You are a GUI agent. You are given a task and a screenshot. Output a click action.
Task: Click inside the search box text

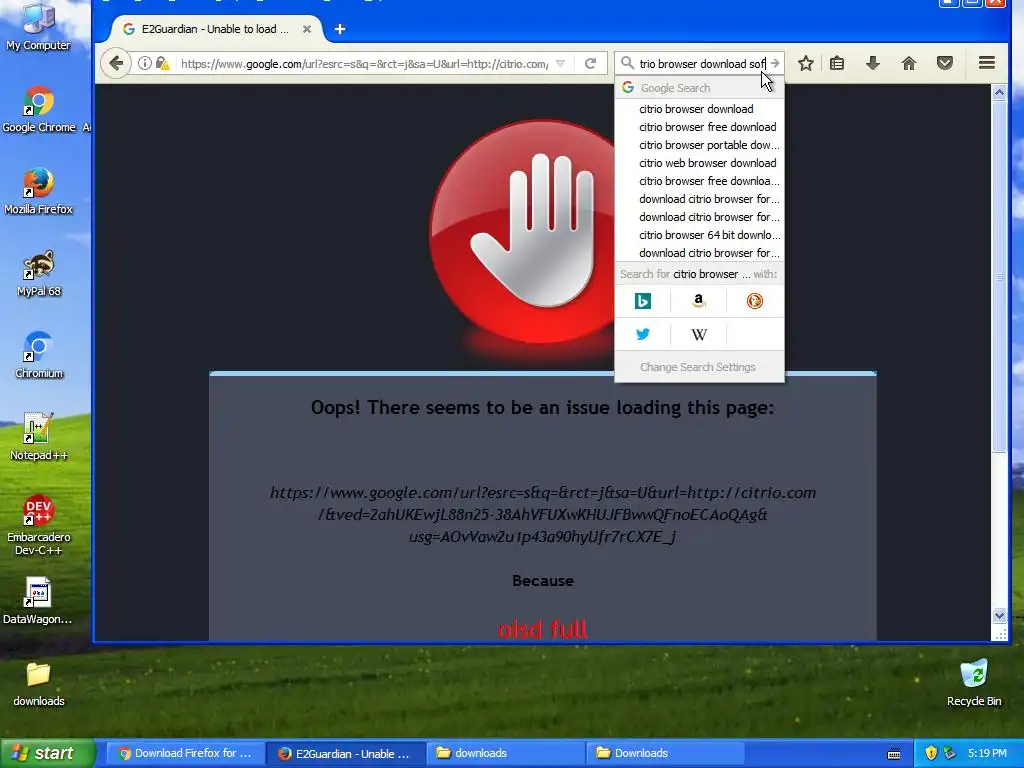pos(701,64)
